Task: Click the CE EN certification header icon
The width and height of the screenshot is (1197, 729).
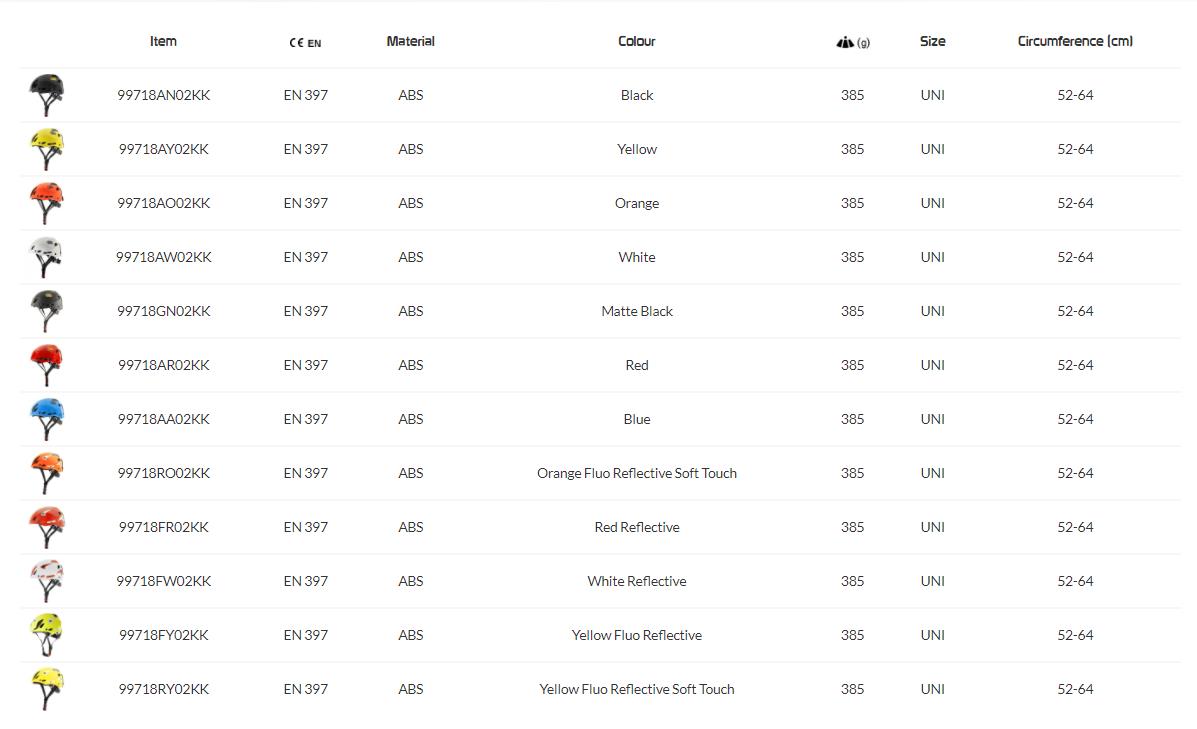Action: click(305, 42)
